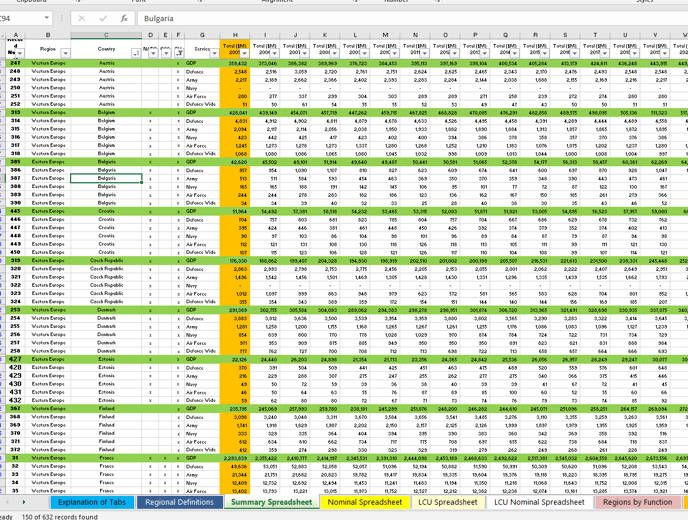
Task: Select column R header
Action: [535, 35]
